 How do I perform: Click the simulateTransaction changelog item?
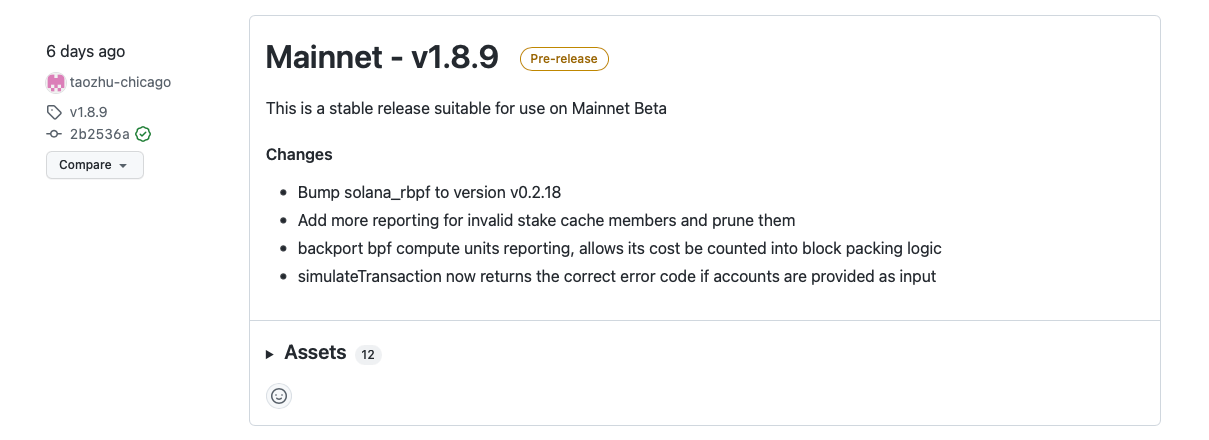pyautogui.click(x=617, y=276)
